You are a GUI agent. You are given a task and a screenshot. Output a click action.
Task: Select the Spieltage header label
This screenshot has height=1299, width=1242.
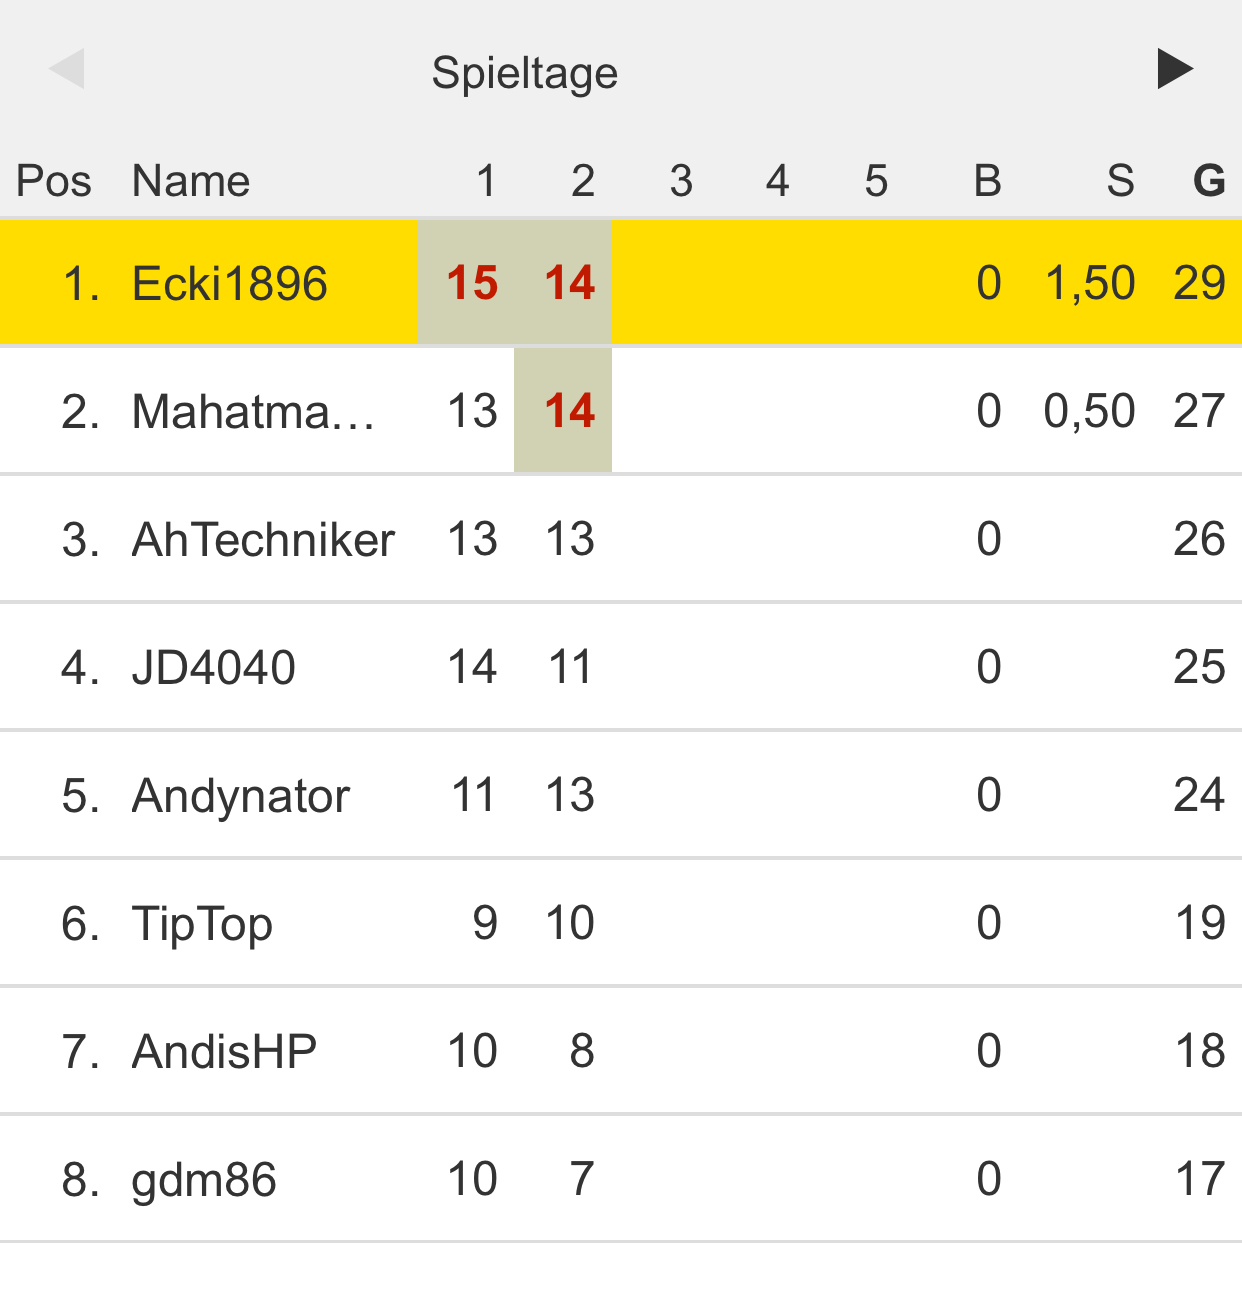524,73
